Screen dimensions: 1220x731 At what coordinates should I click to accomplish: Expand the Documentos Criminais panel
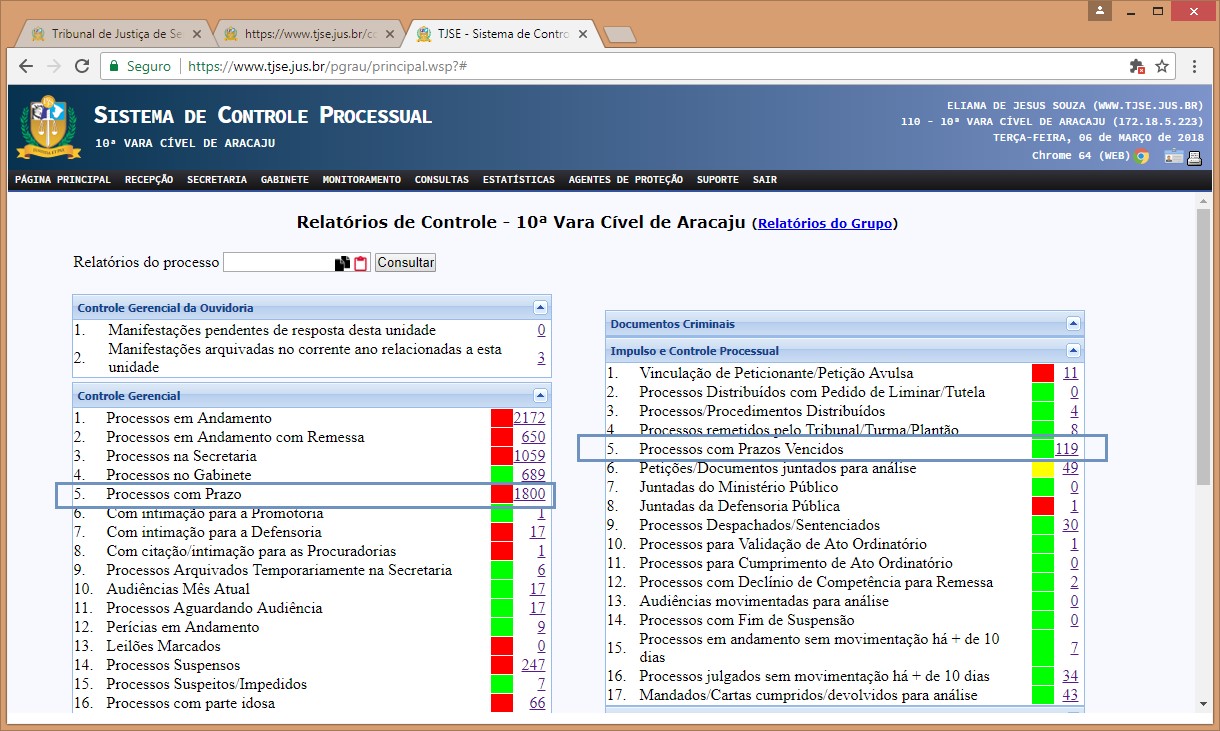[x=1073, y=324]
